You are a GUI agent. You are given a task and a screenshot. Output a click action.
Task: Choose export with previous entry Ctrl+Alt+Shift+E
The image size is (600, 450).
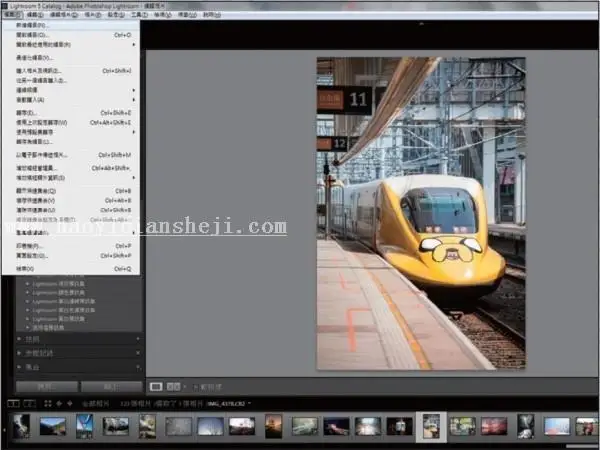(x=71, y=122)
